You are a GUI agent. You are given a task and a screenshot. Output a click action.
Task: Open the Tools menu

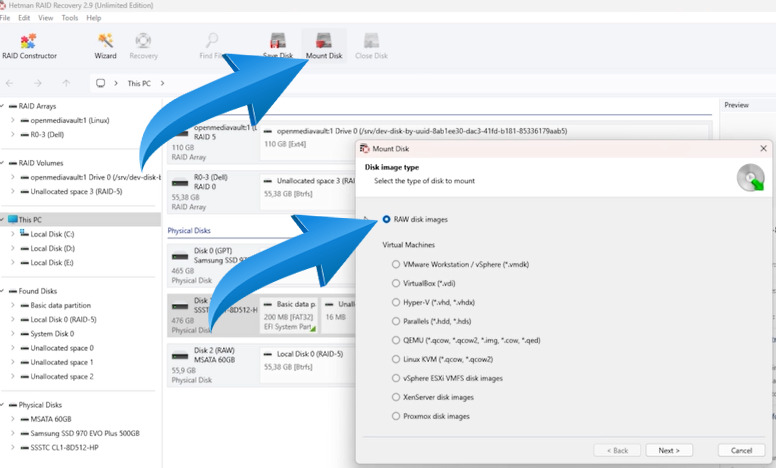(x=70, y=18)
